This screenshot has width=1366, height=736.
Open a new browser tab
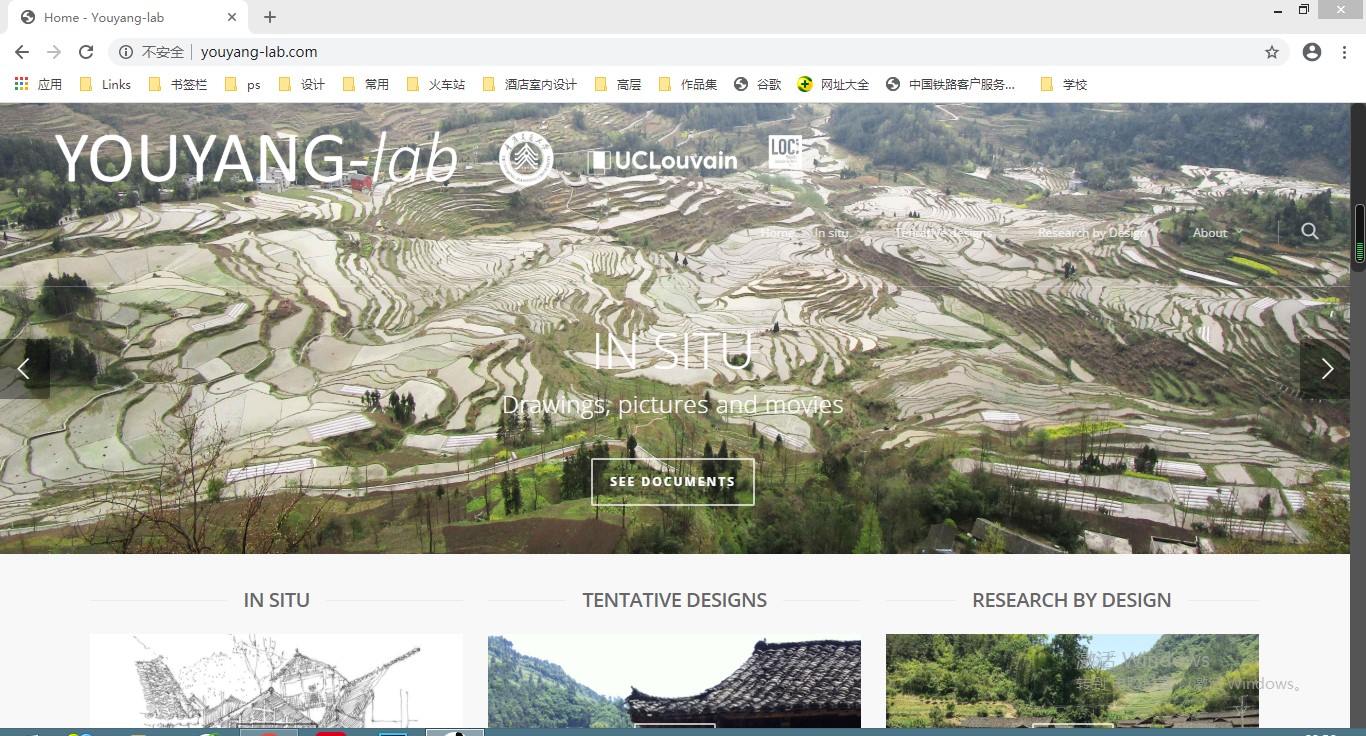coord(270,17)
